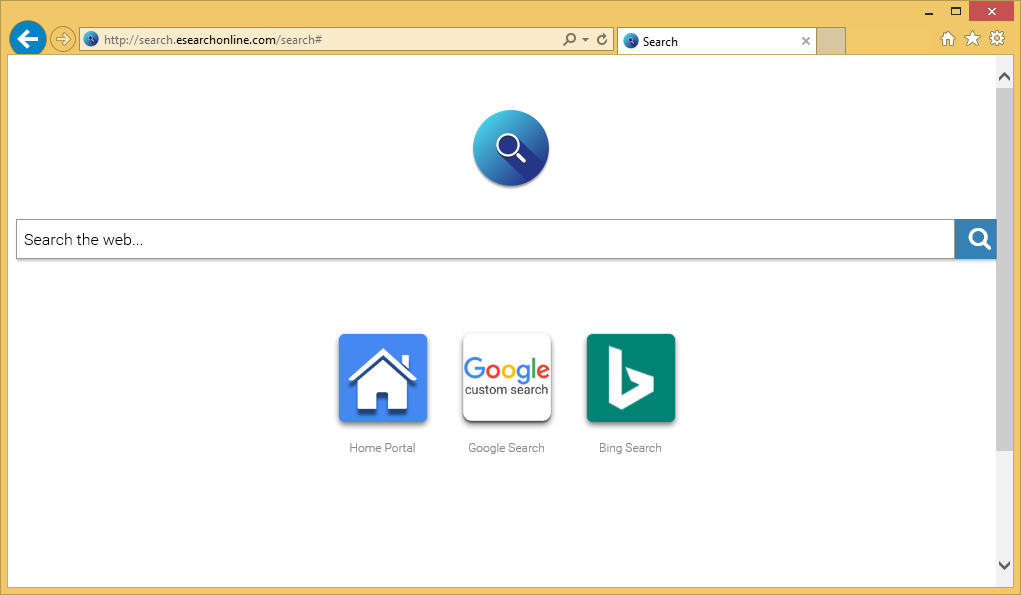Open the green Bing Search tile
1021x595 pixels.
tap(630, 378)
